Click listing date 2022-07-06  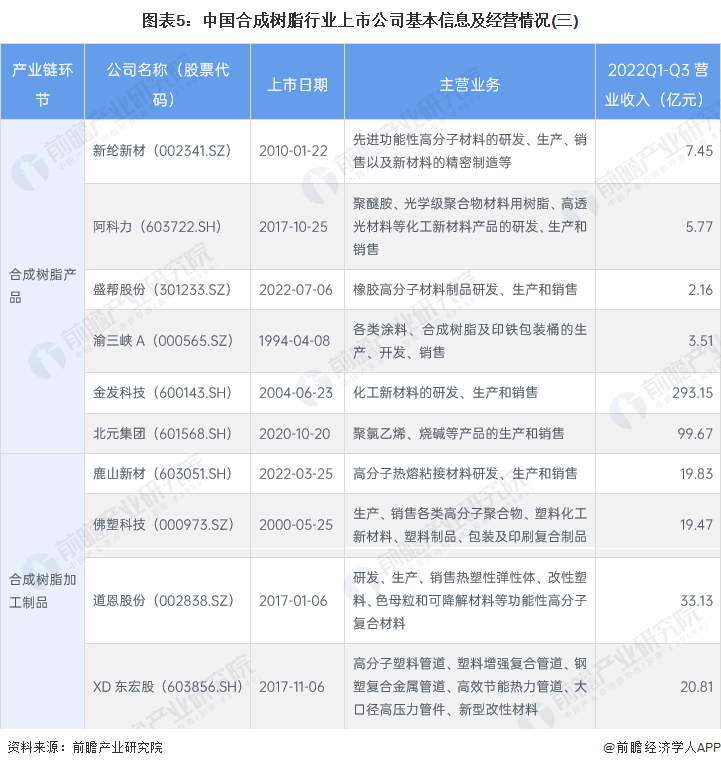295,290
